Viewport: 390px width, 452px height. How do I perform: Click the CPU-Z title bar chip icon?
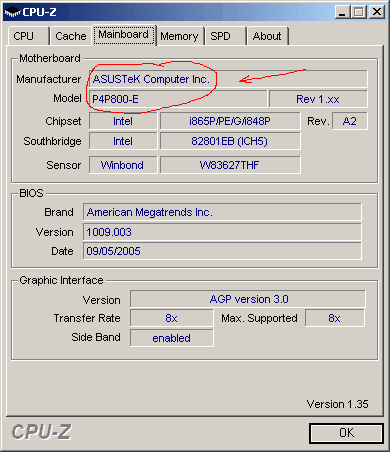[13, 12]
